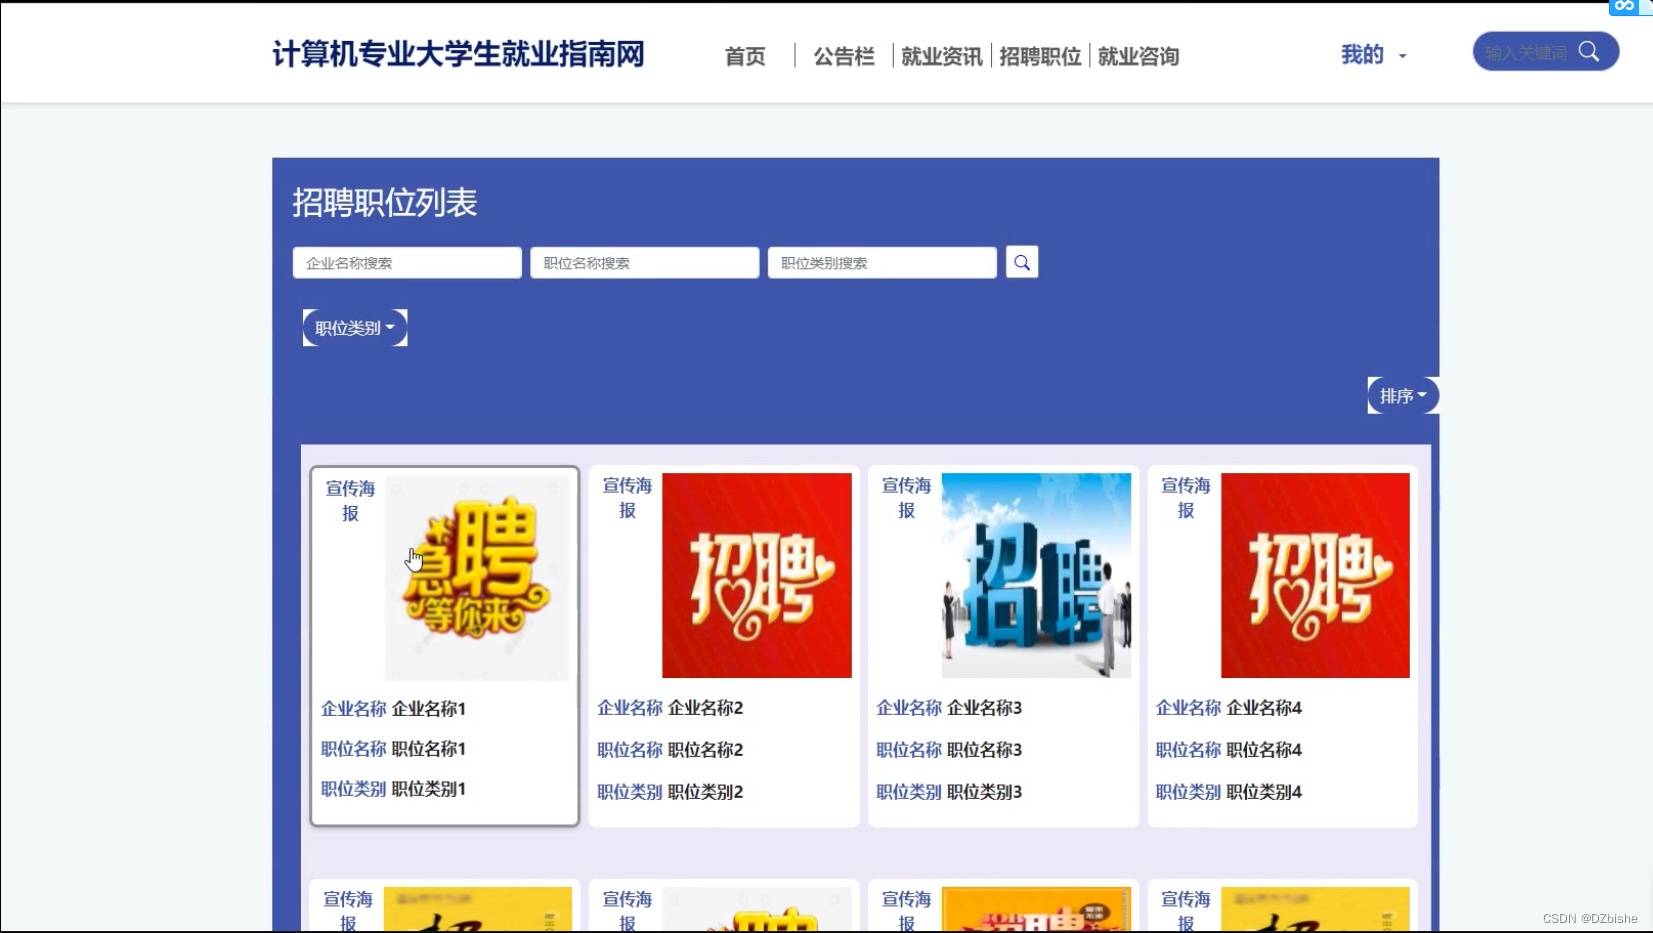Open the blue 3D 招聘 poster of 企业名称3
Screen dimensions: 1653x933
pyautogui.click(x=1036, y=575)
